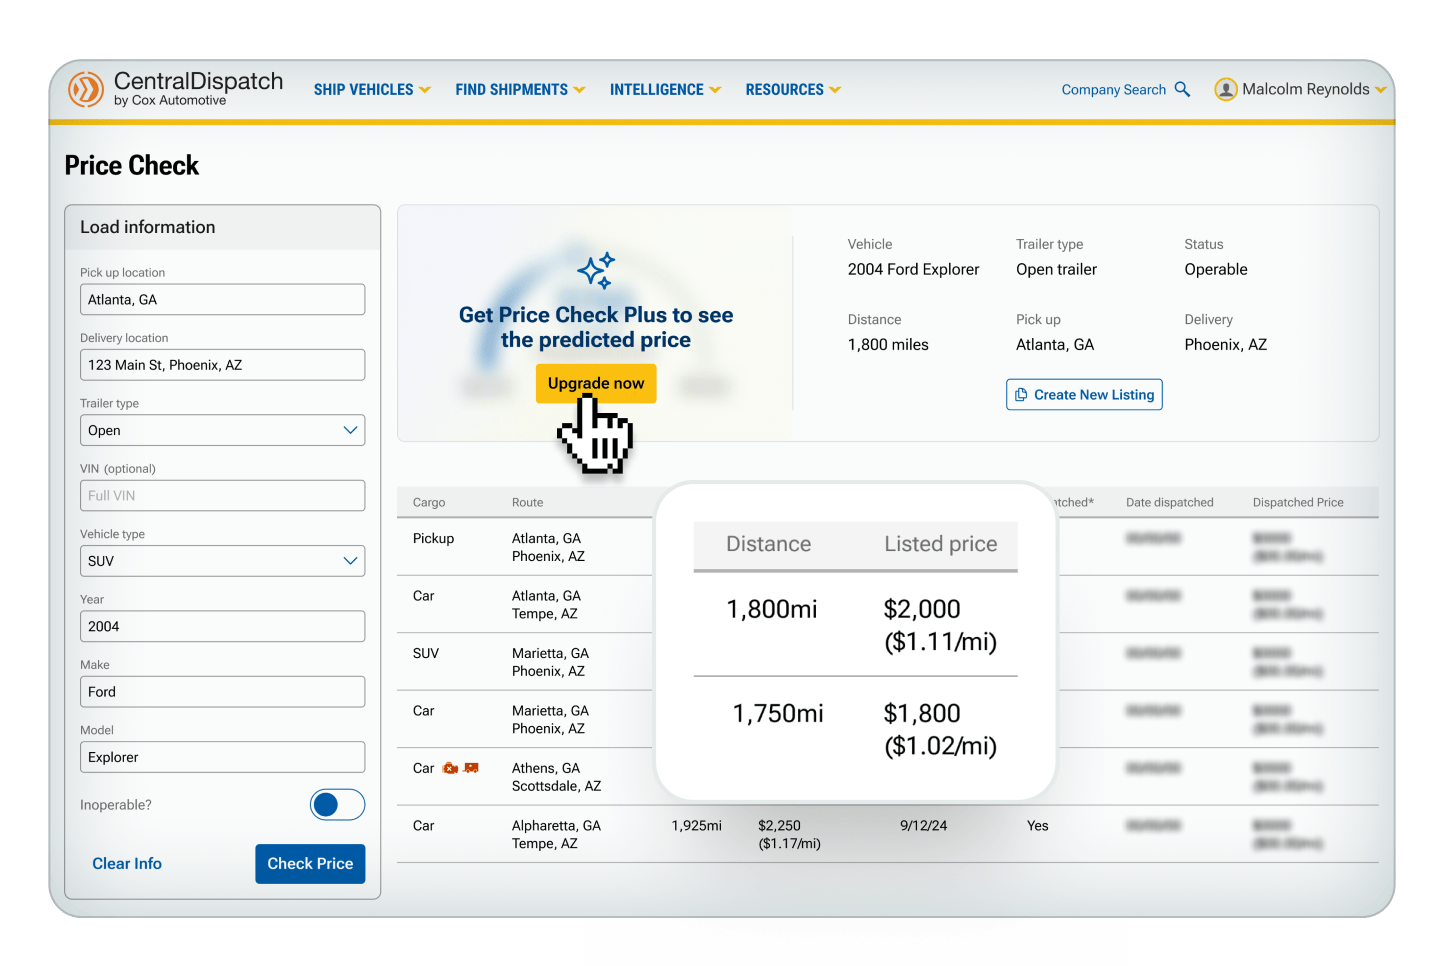This screenshot has width=1452, height=966.
Task: Click the orange vehicle icons beside Athens cargo
Action: pos(460,768)
